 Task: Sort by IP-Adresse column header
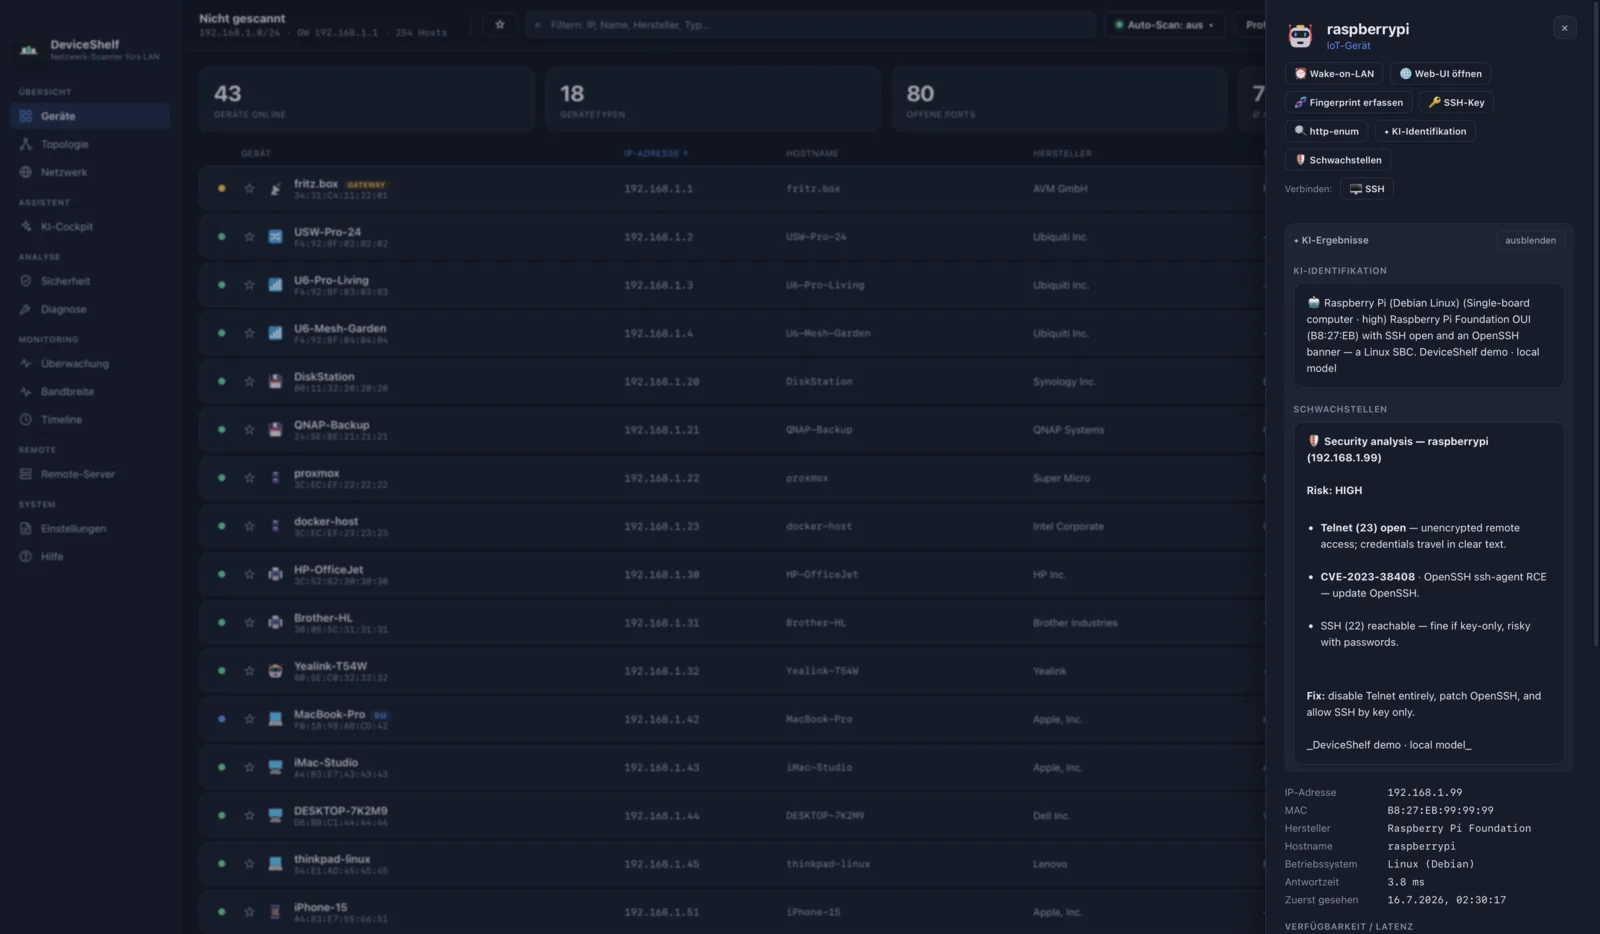[x=656, y=154]
